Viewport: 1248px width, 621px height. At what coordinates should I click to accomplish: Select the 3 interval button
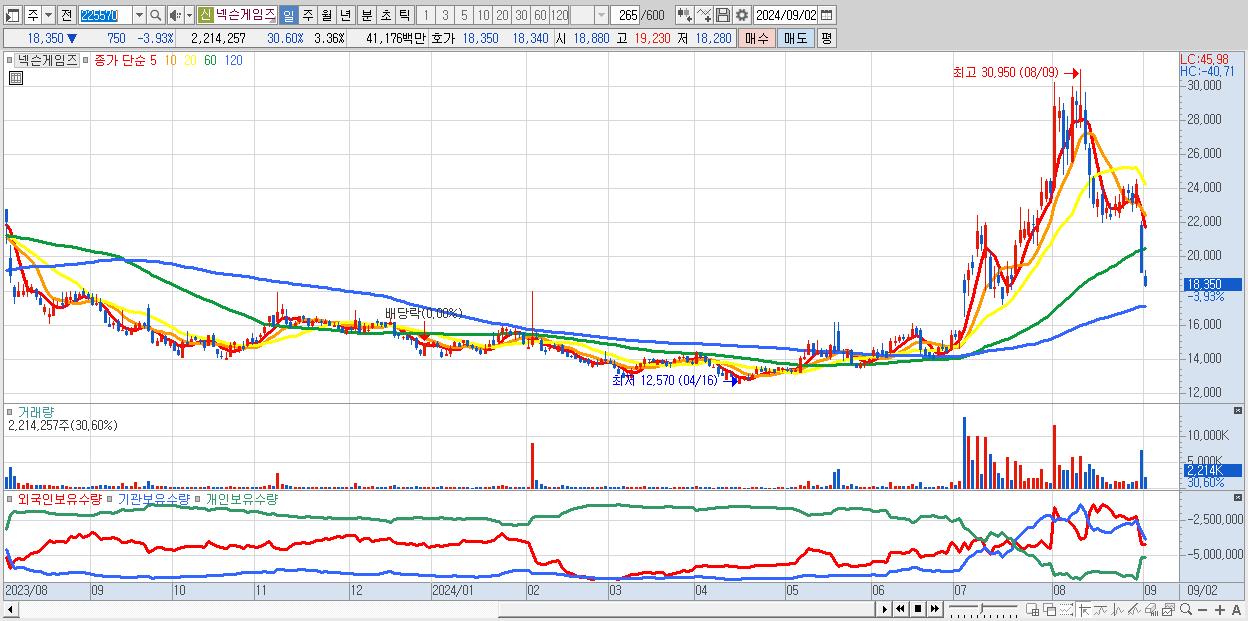[x=445, y=15]
